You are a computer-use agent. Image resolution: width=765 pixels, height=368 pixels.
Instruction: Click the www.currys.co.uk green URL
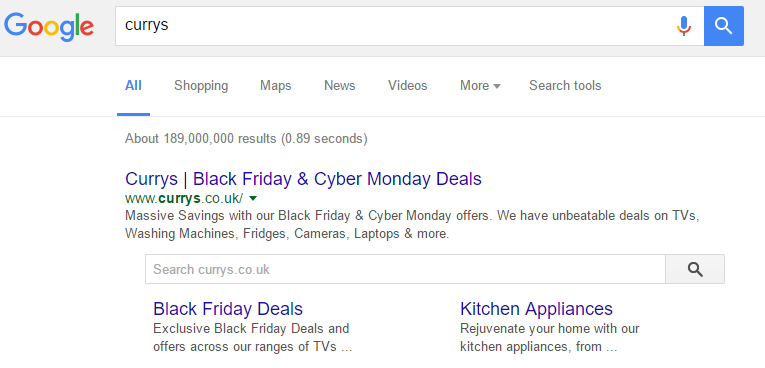click(x=184, y=199)
